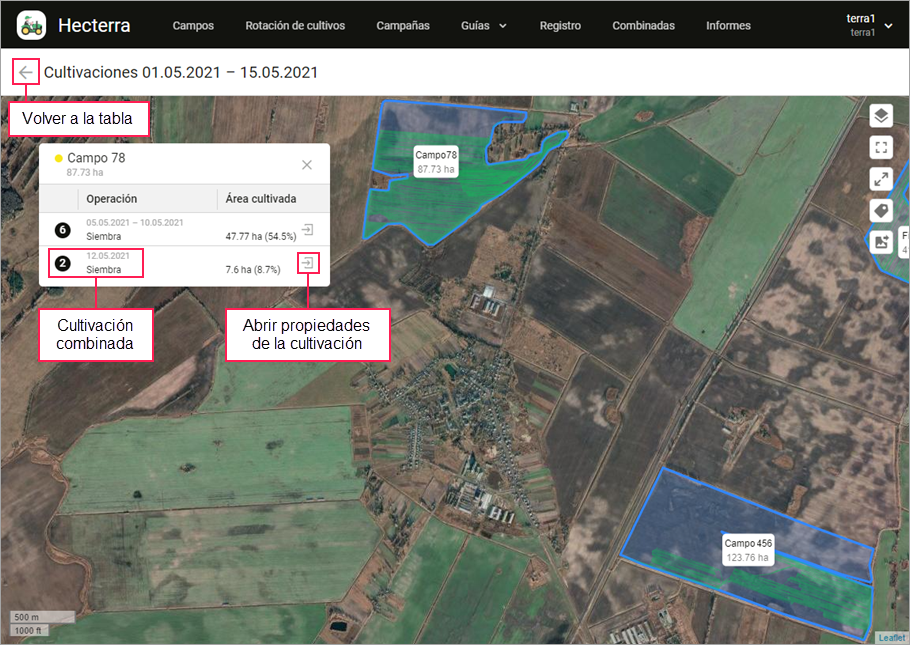Expand the Guías dropdown menu

tap(484, 26)
